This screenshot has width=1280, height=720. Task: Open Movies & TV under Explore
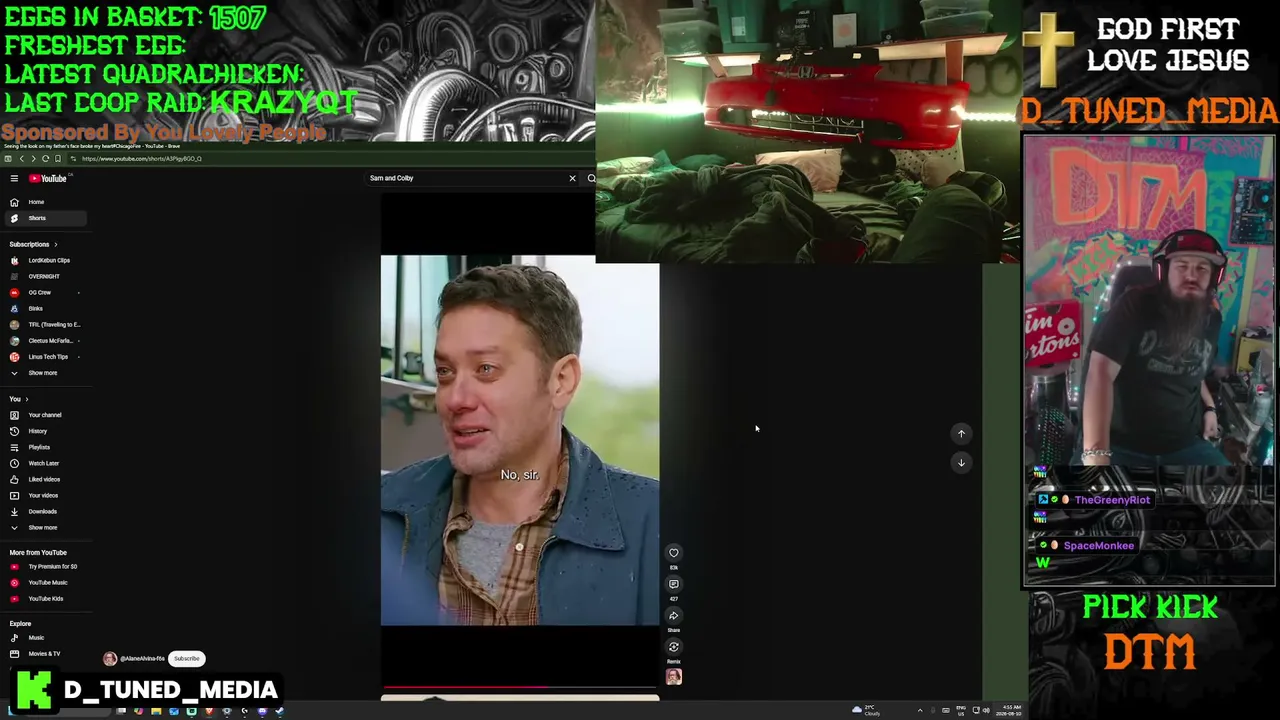(x=45, y=653)
